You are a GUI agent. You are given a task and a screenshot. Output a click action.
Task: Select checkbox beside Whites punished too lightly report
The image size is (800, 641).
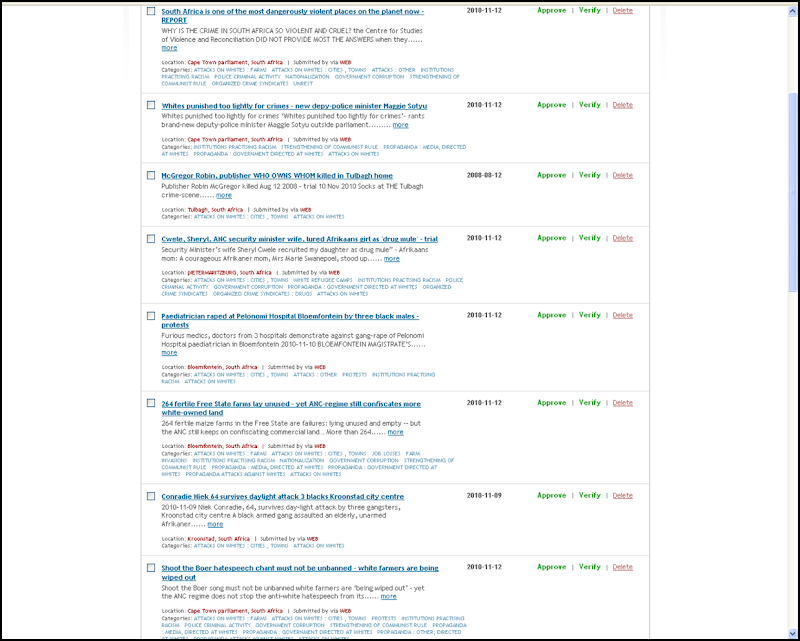pos(151,105)
